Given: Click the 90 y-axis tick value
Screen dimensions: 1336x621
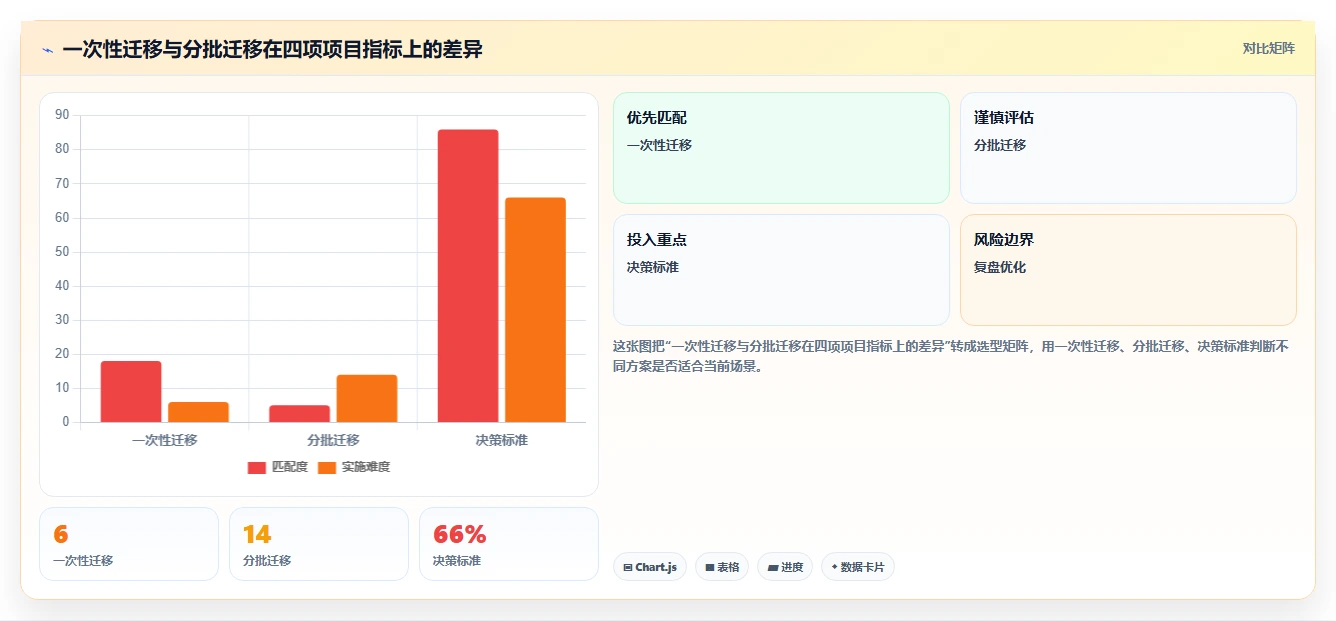Looking at the screenshot, I should 62,115.
